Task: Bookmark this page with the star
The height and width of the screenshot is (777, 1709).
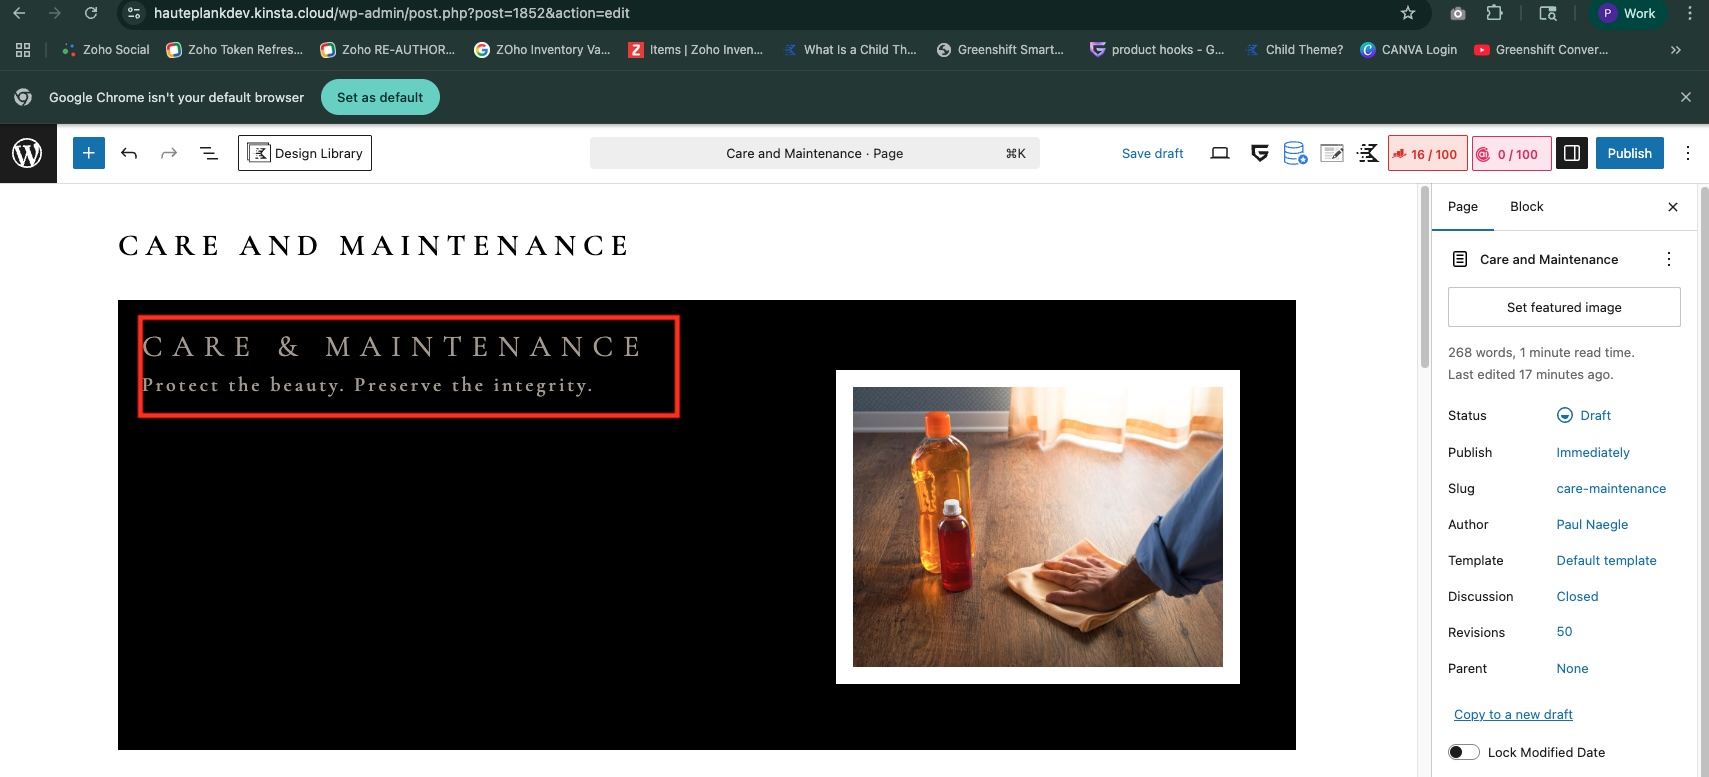Action: tap(1408, 13)
